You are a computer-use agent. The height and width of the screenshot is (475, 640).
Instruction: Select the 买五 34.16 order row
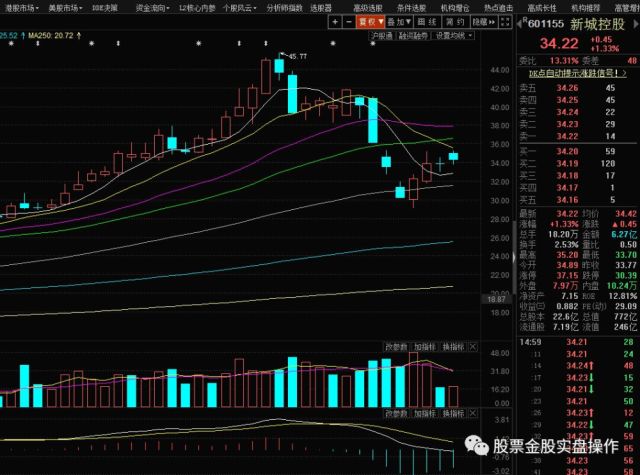577,200
